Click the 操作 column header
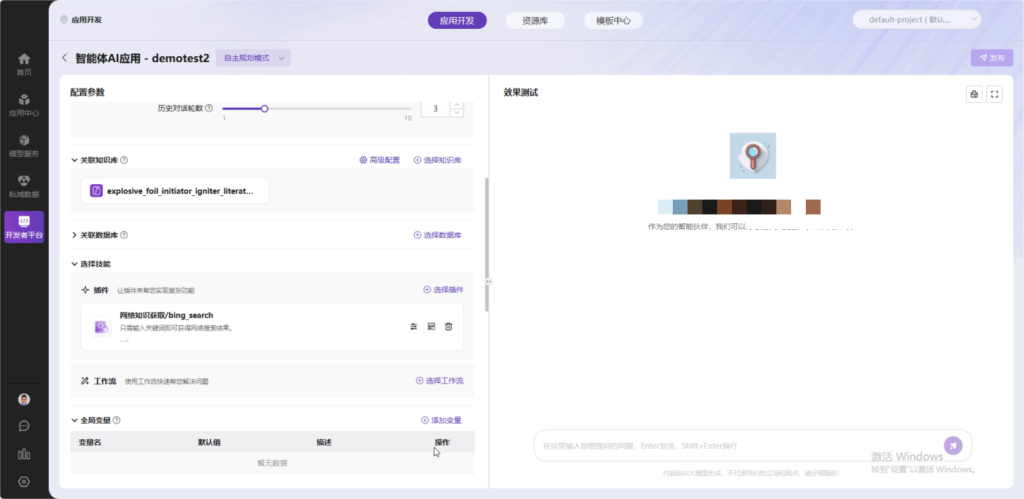 442,442
